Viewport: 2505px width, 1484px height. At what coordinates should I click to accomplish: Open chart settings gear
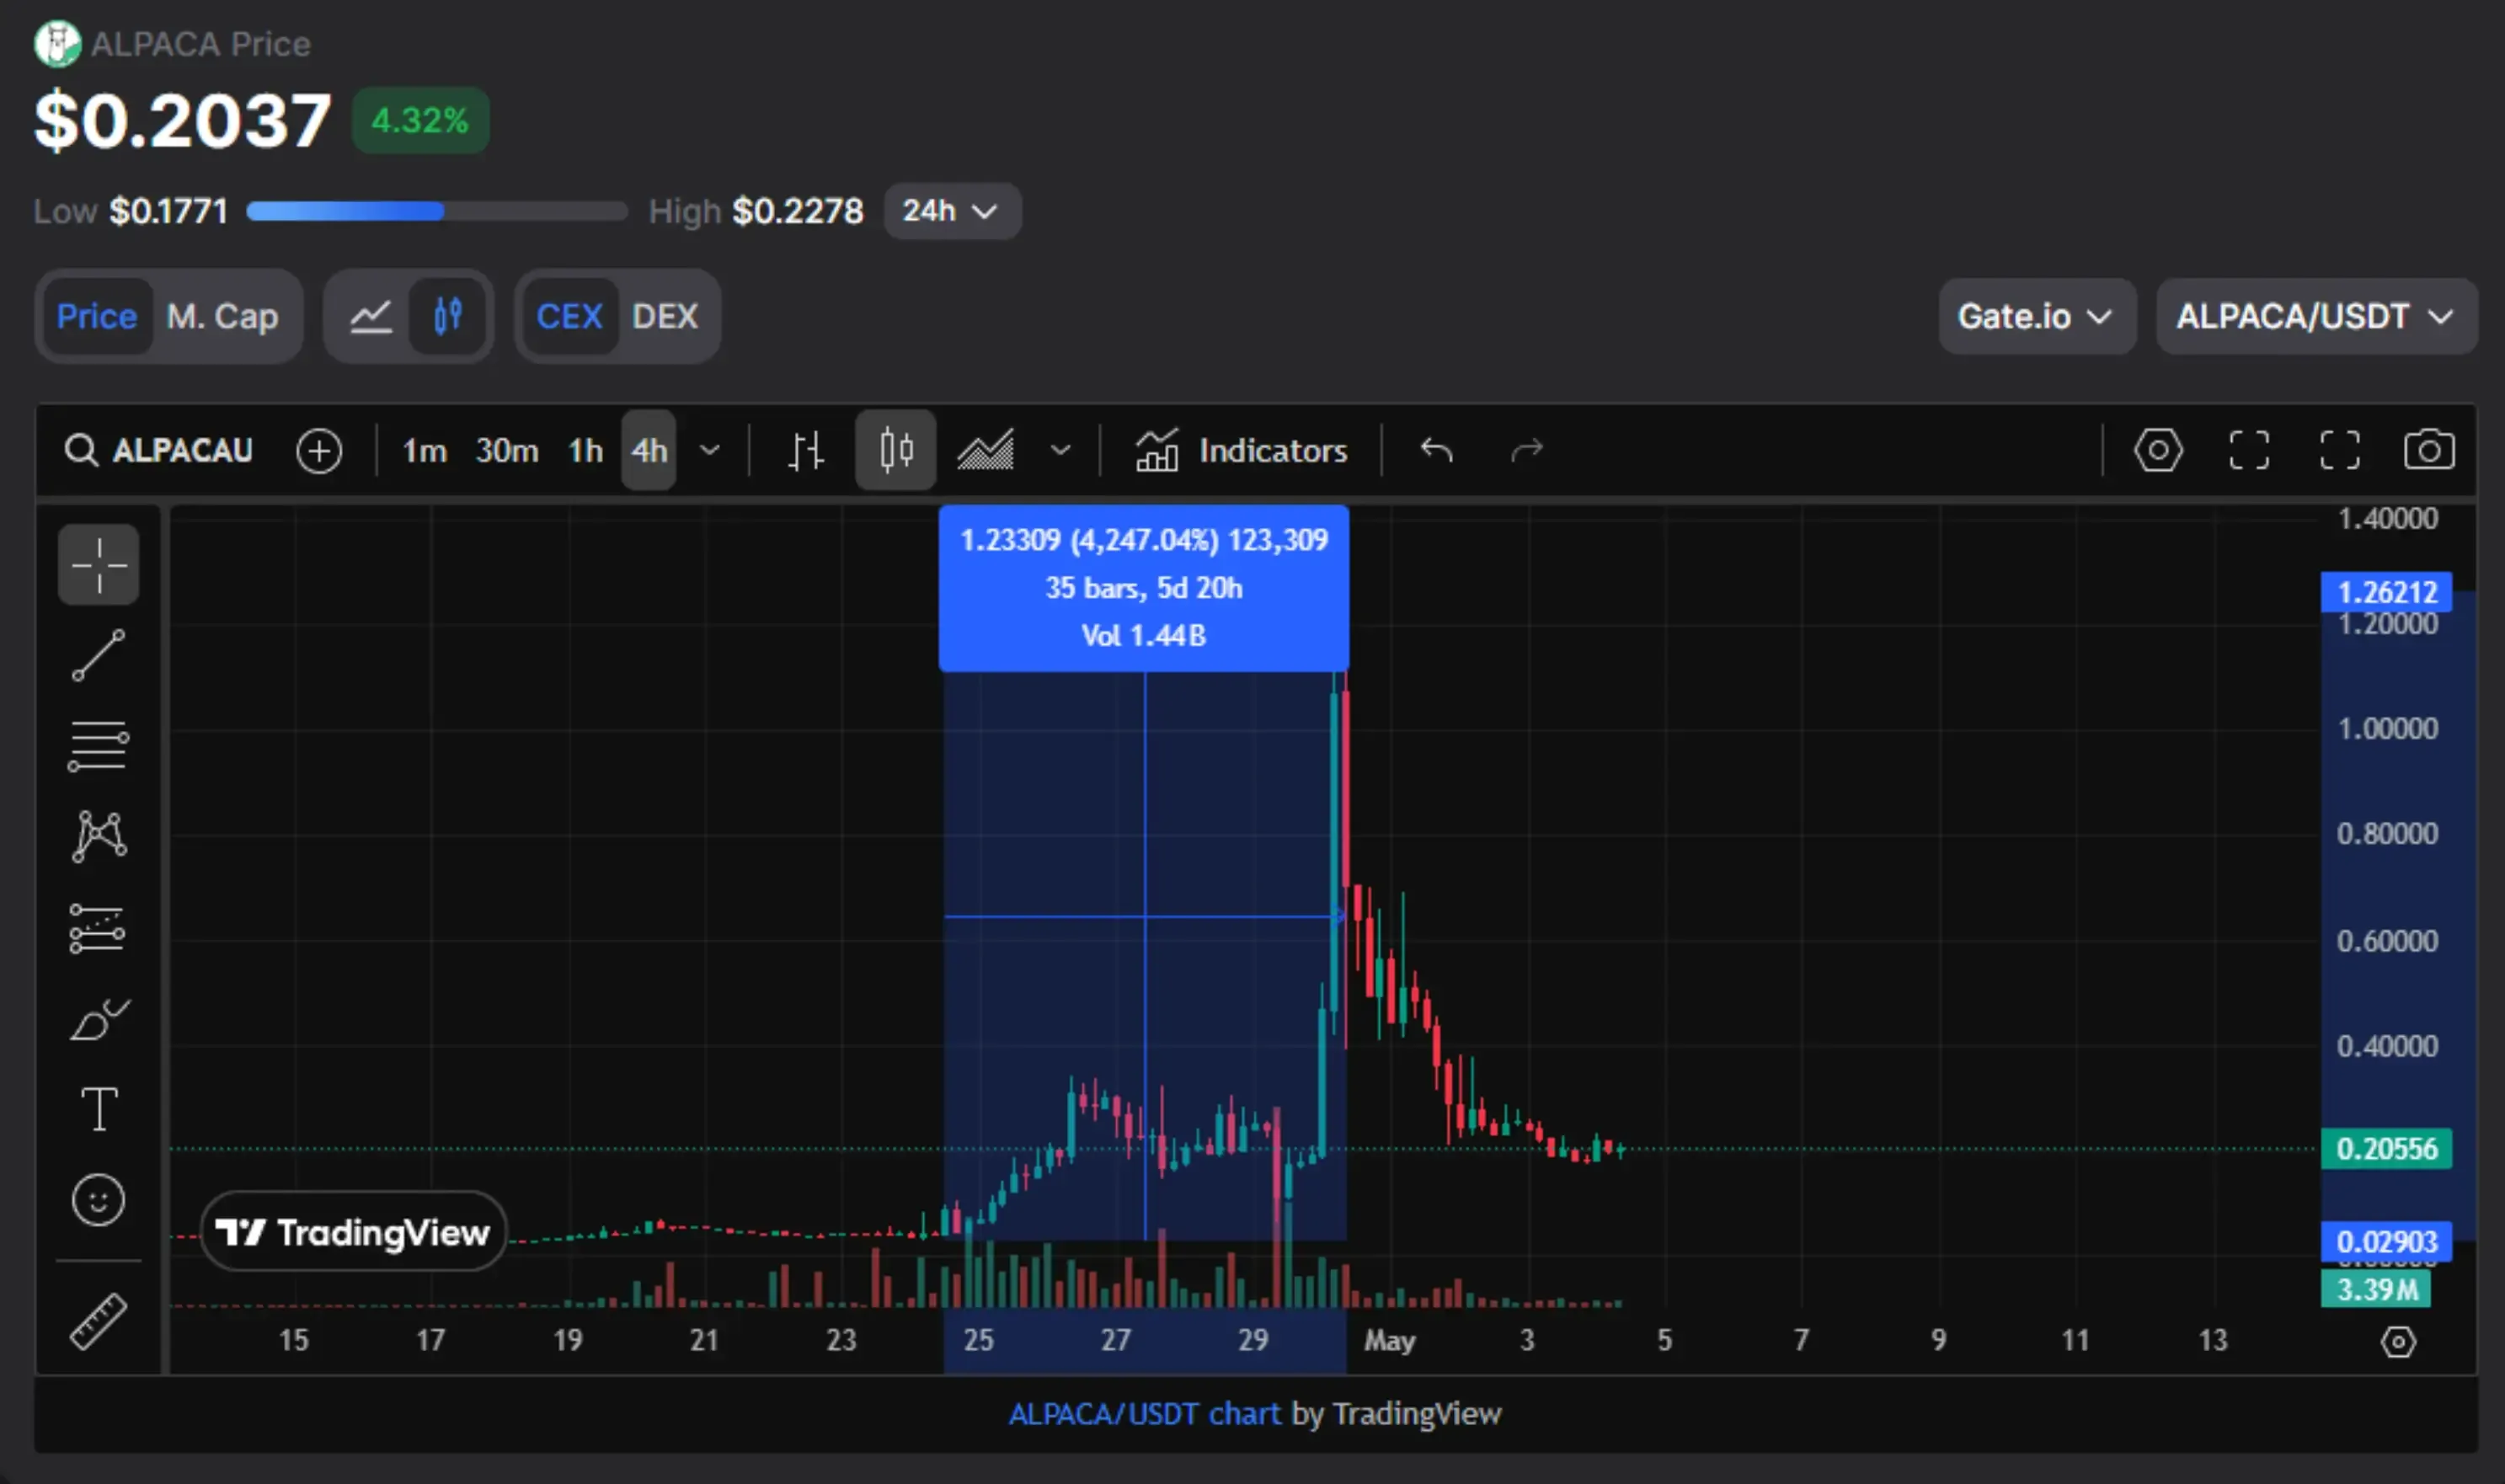[2158, 450]
